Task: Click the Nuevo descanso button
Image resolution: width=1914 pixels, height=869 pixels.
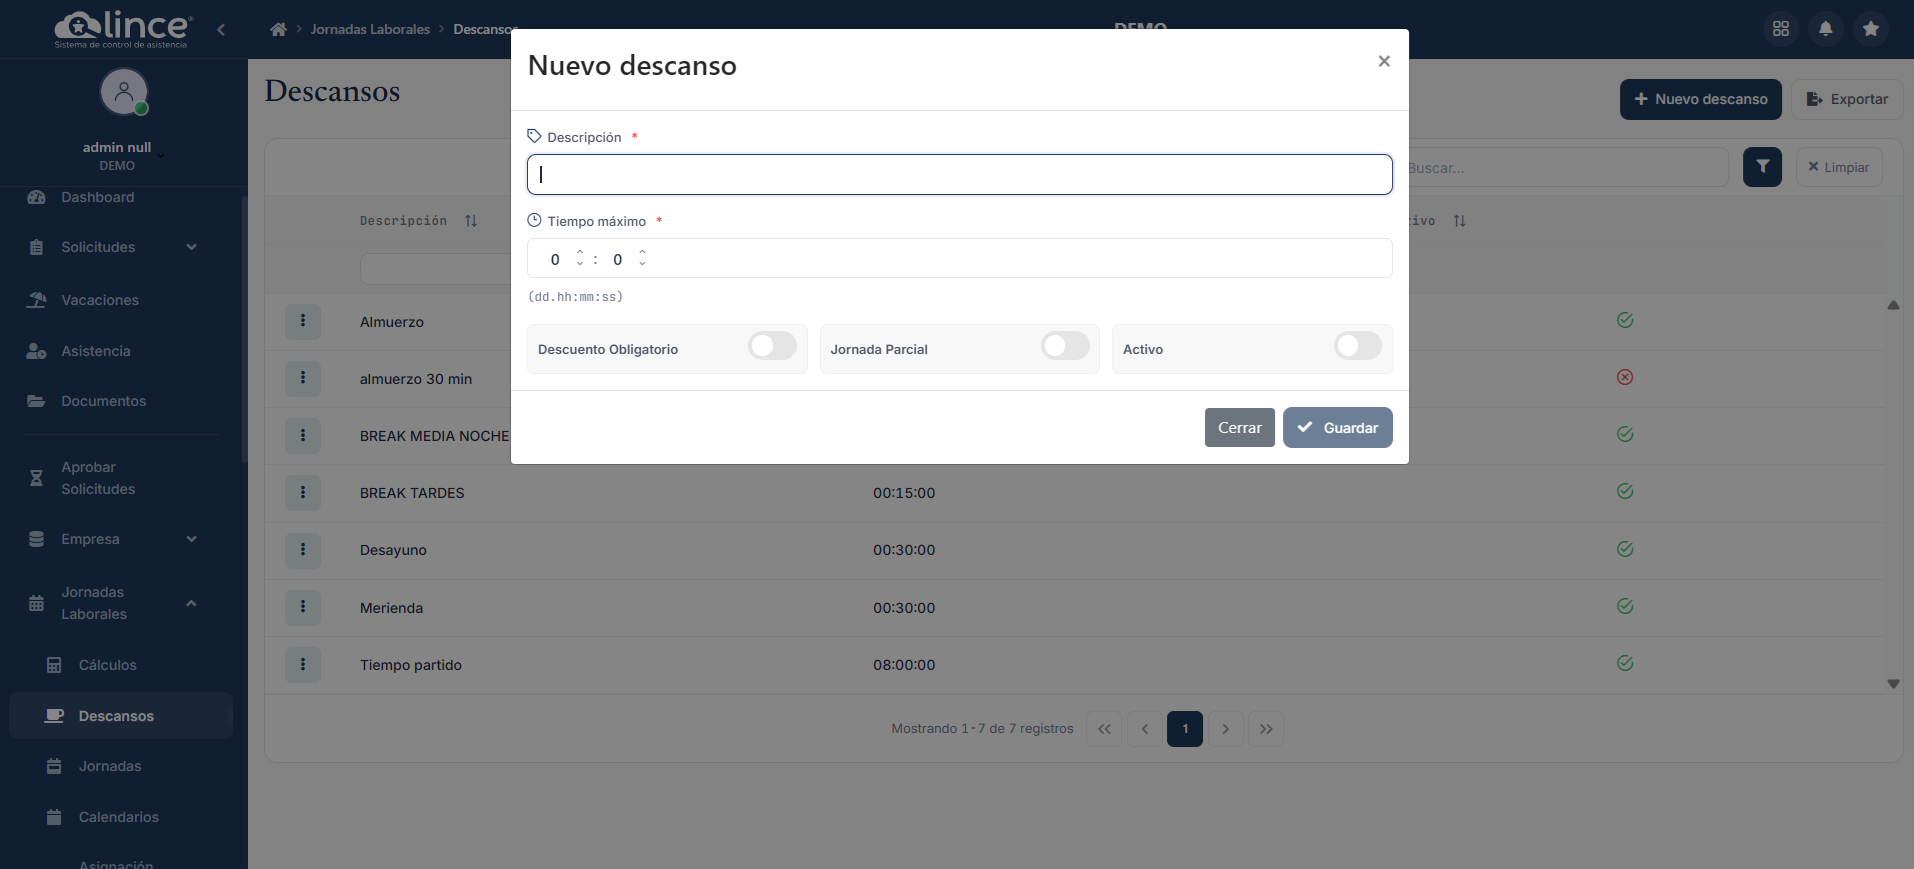Action: (1700, 99)
